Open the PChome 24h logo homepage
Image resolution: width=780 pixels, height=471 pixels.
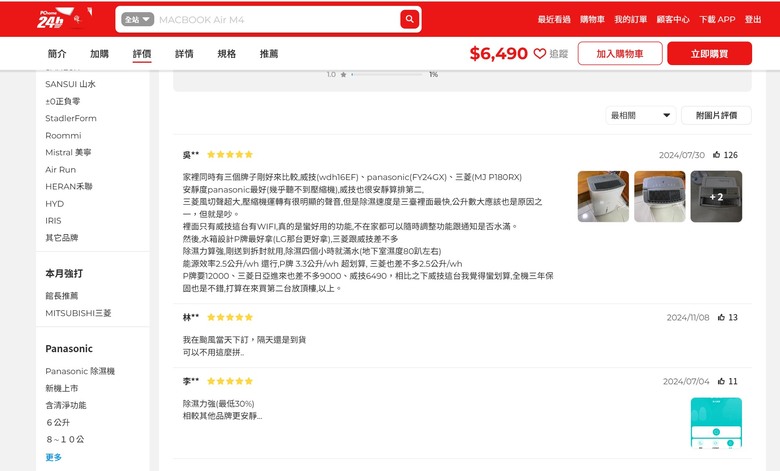[x=51, y=19]
